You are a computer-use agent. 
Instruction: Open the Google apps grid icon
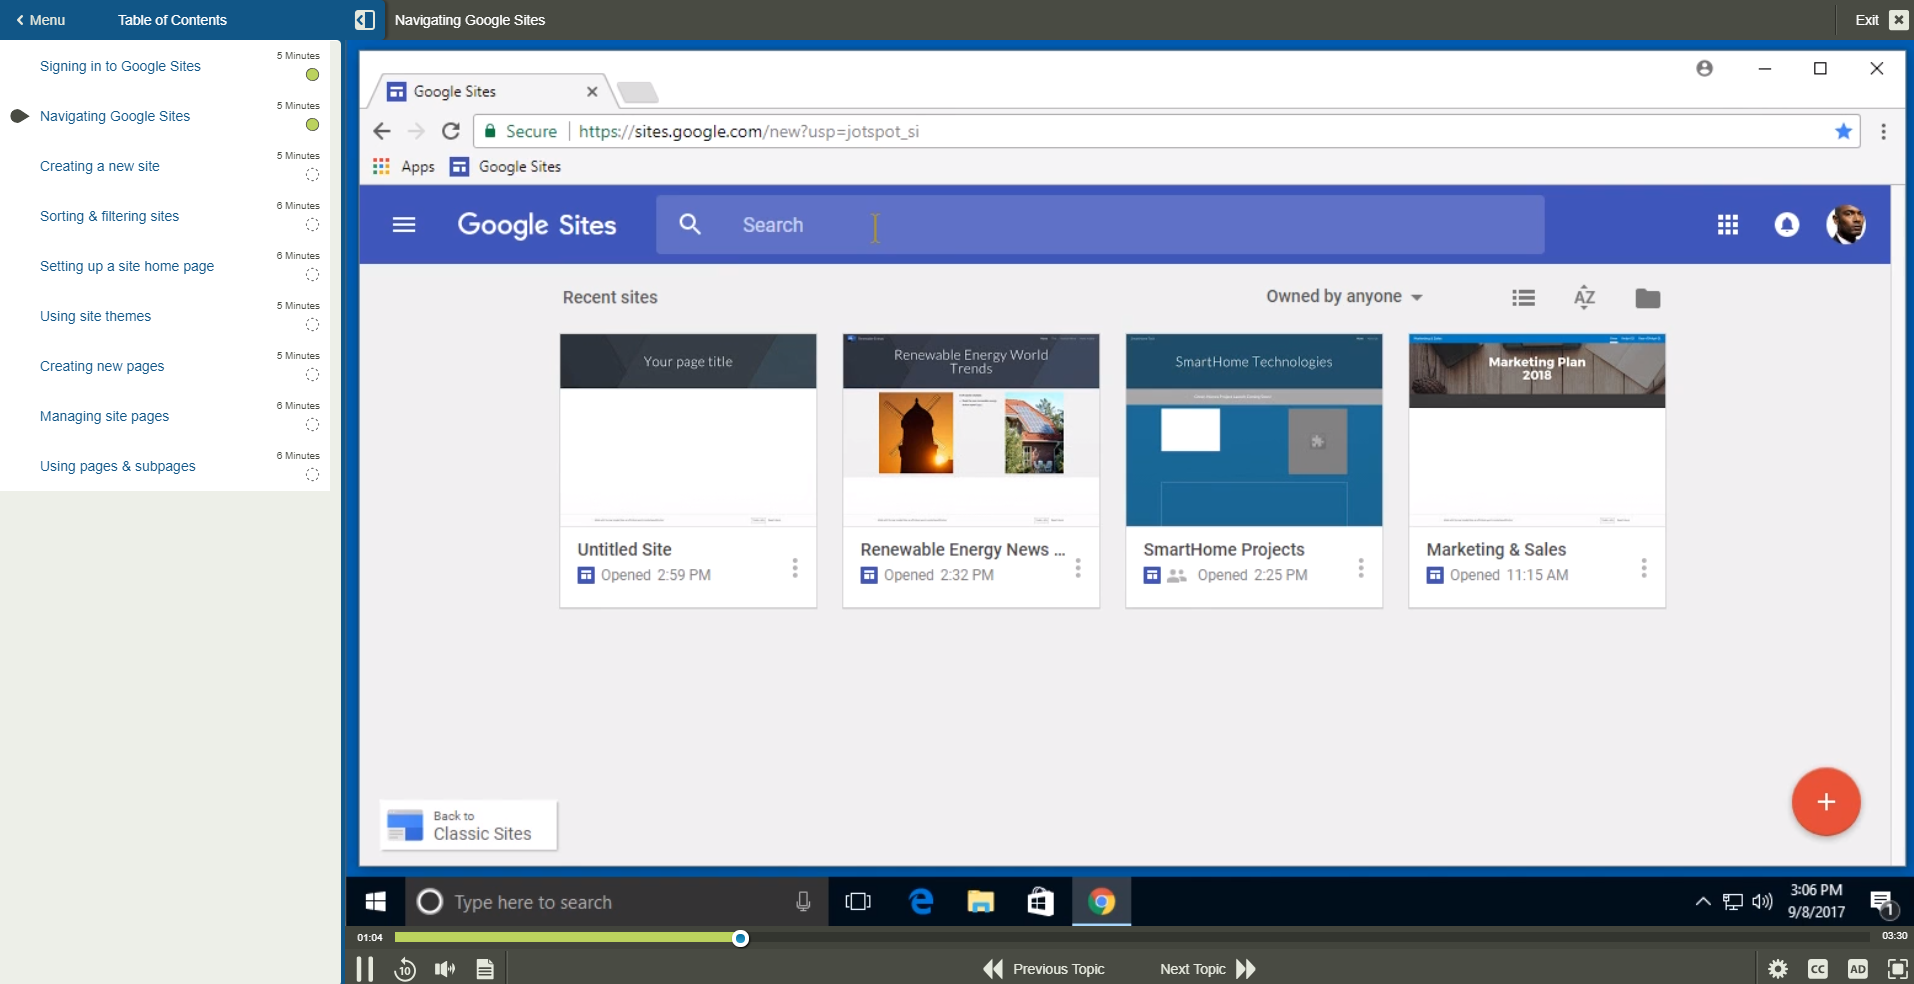click(x=1729, y=225)
